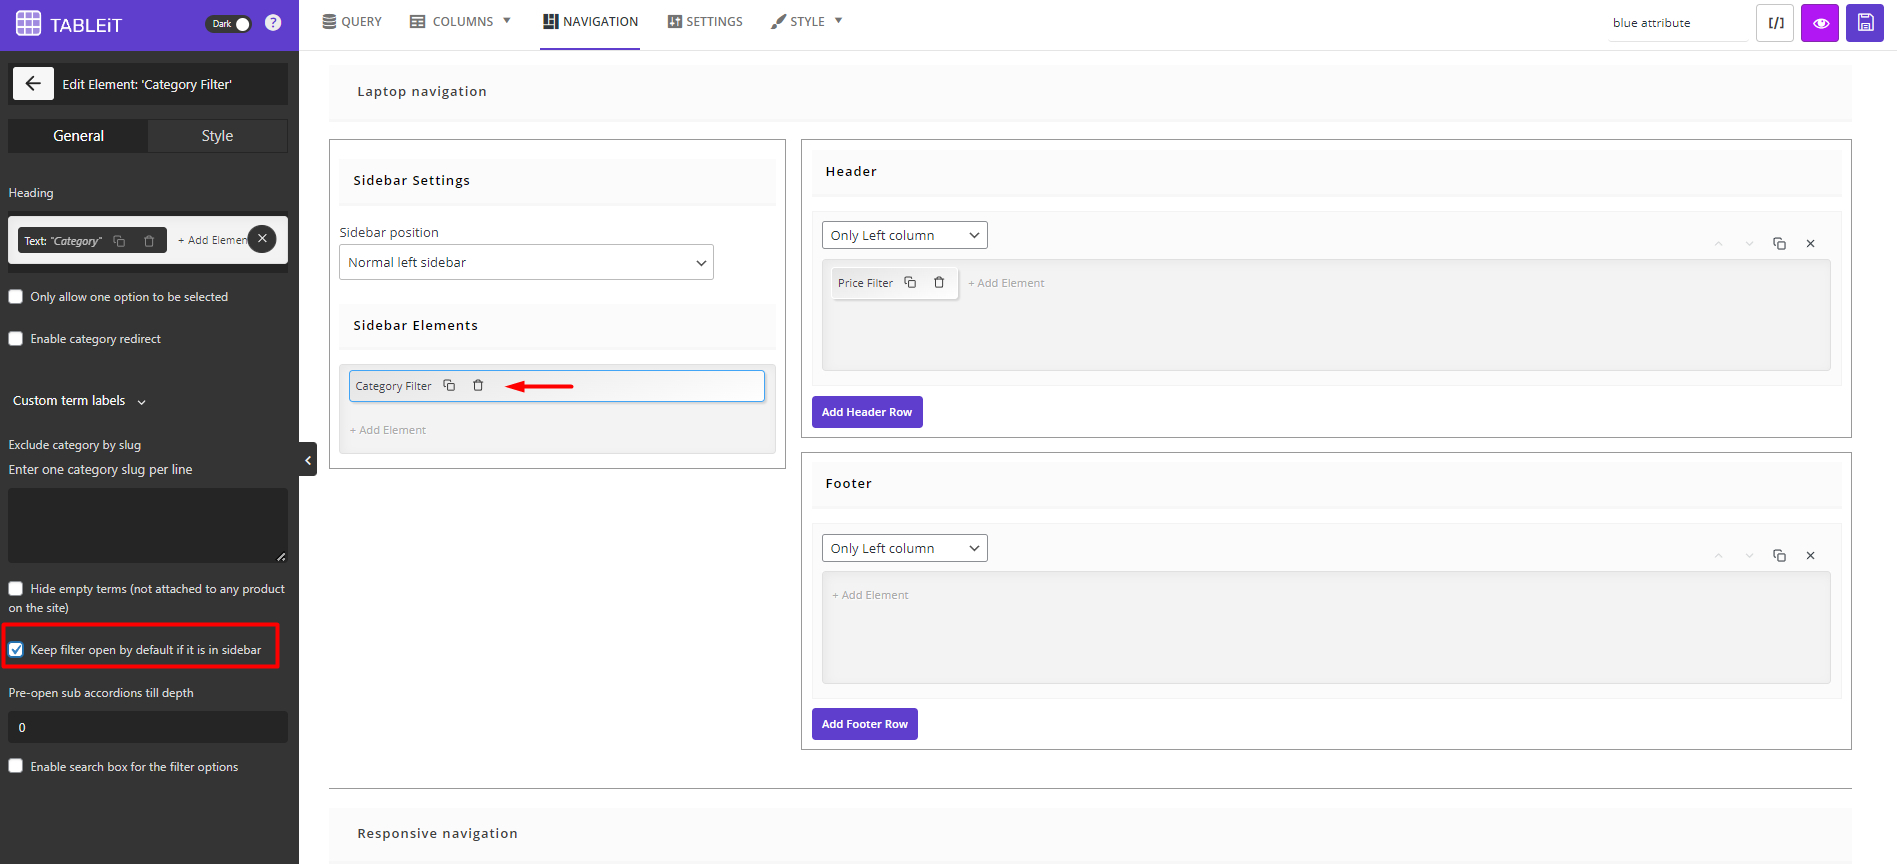This screenshot has height=864, width=1897.
Task: Move the header row down
Action: point(1749,244)
